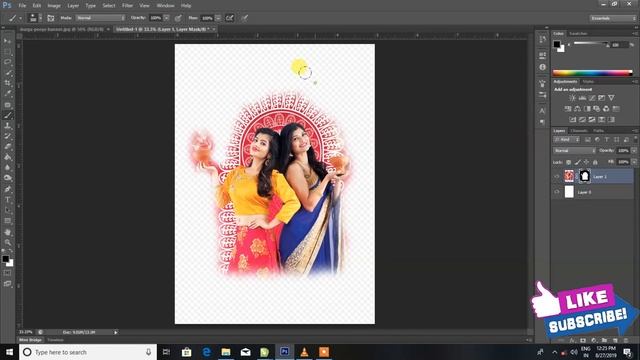Select the Layer 0 thumbnail
The height and width of the screenshot is (360, 640).
click(x=569, y=192)
